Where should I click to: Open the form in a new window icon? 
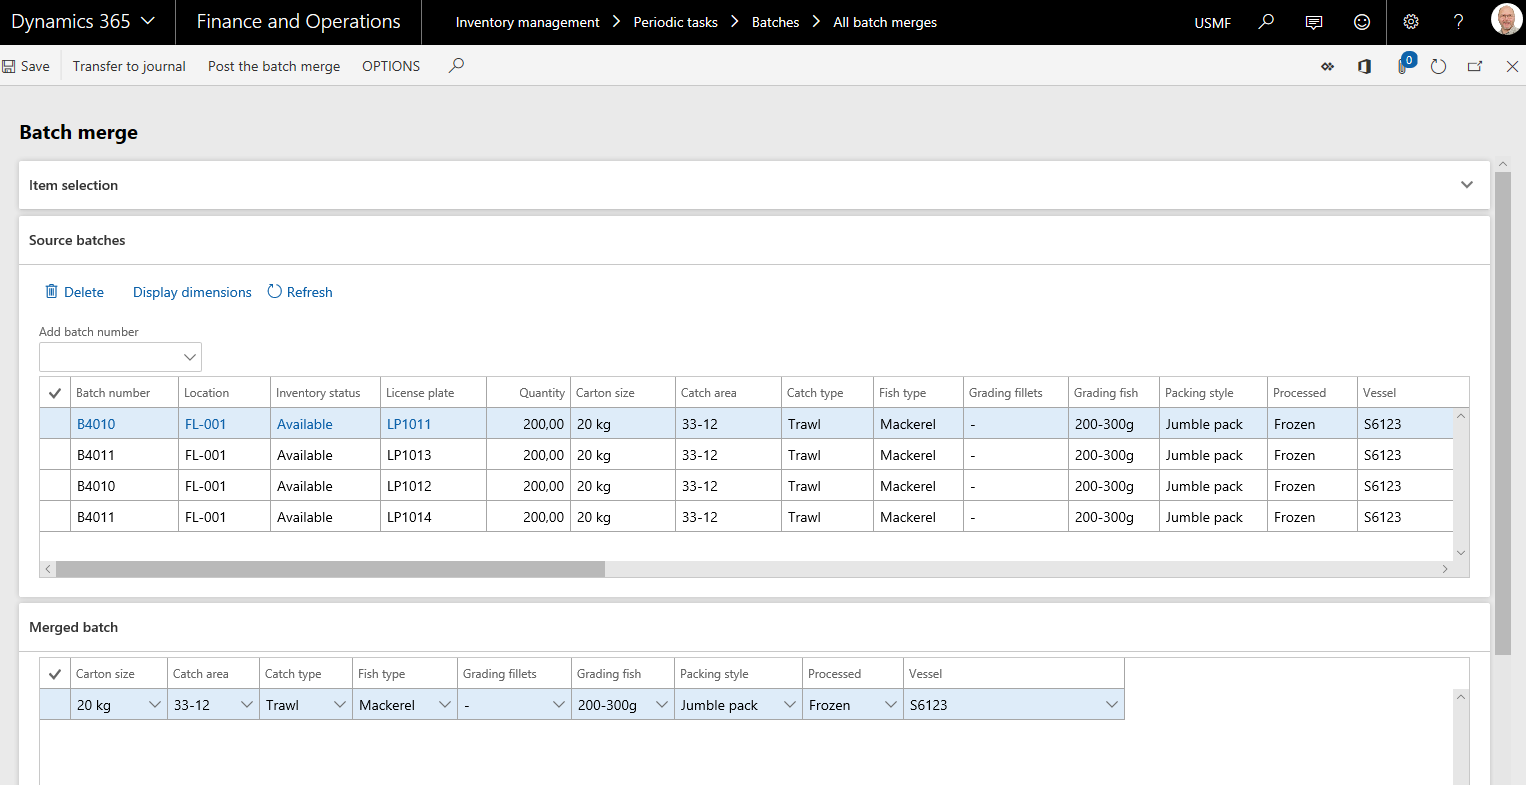(1475, 66)
